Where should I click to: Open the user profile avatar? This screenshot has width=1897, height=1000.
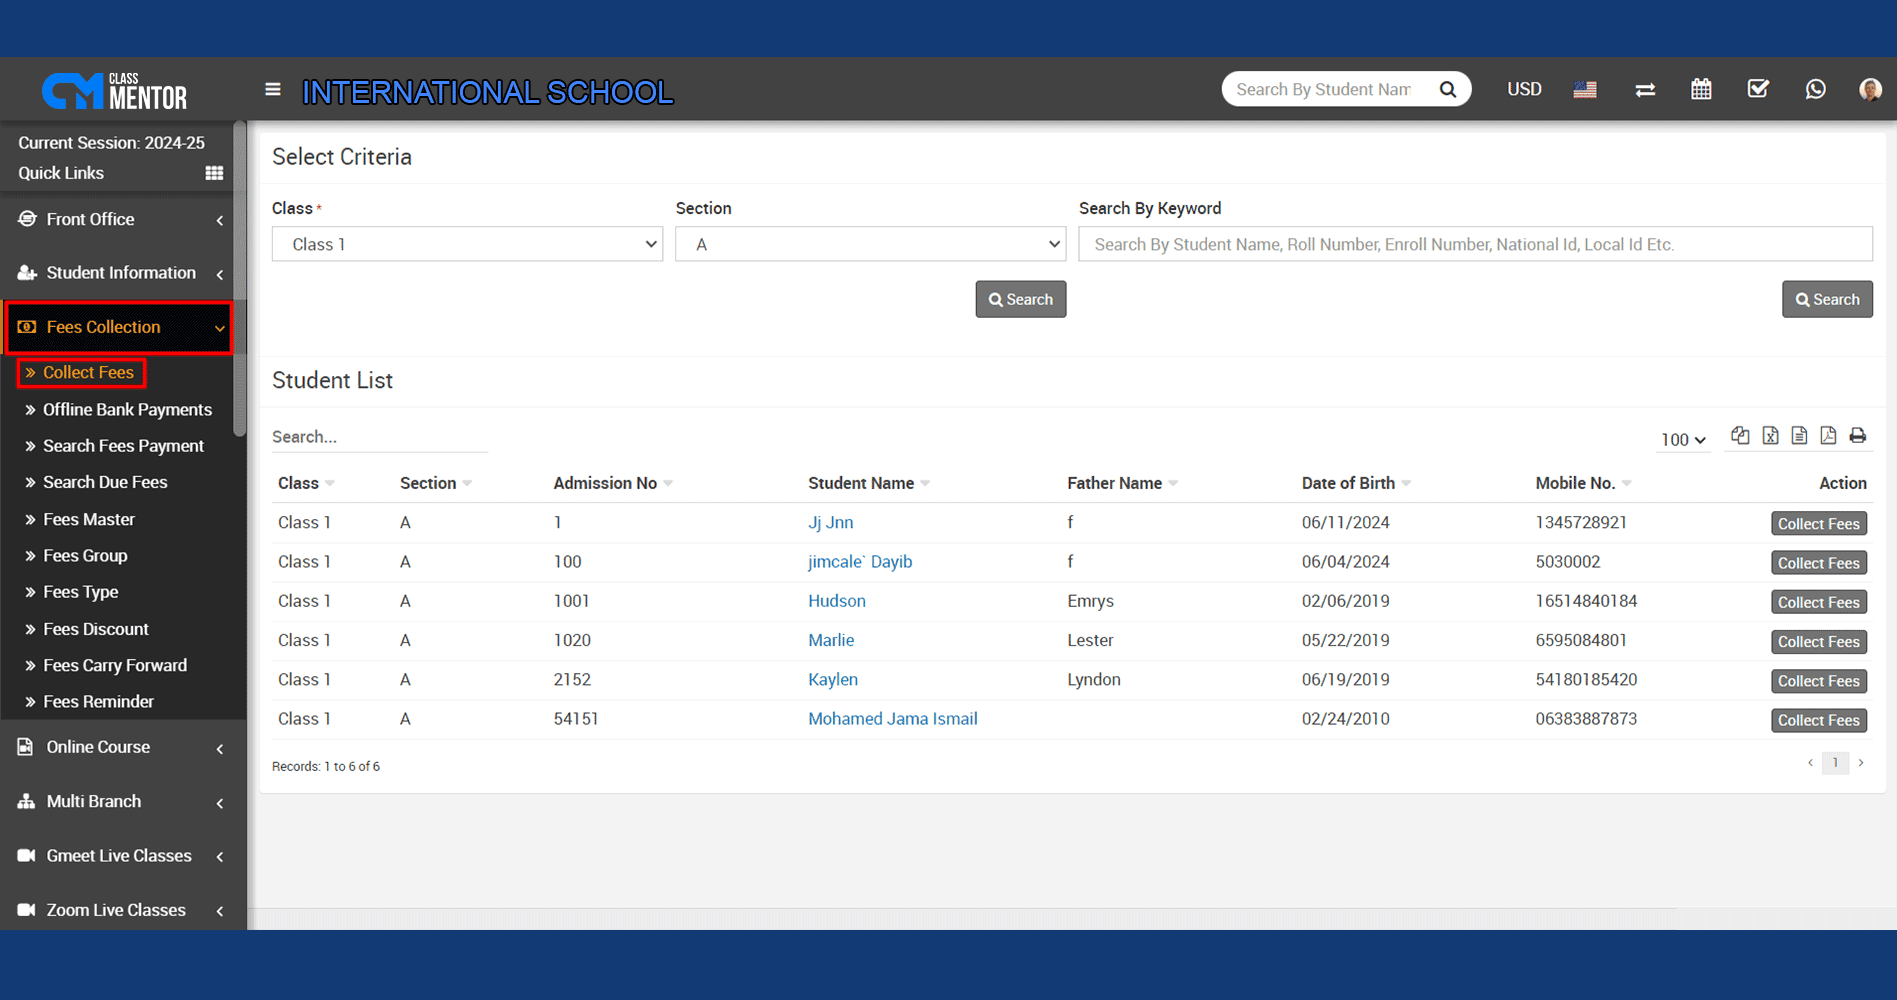pos(1870,89)
